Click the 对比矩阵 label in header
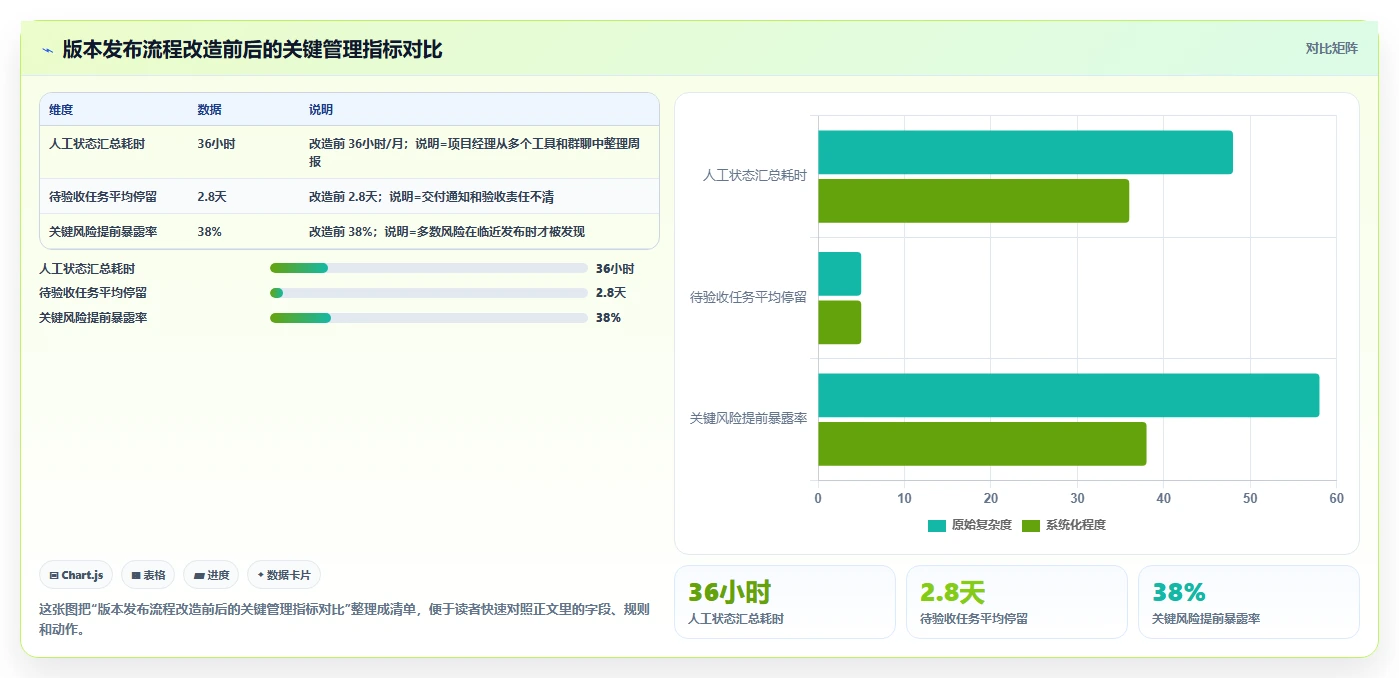The image size is (1399, 678). point(1332,48)
